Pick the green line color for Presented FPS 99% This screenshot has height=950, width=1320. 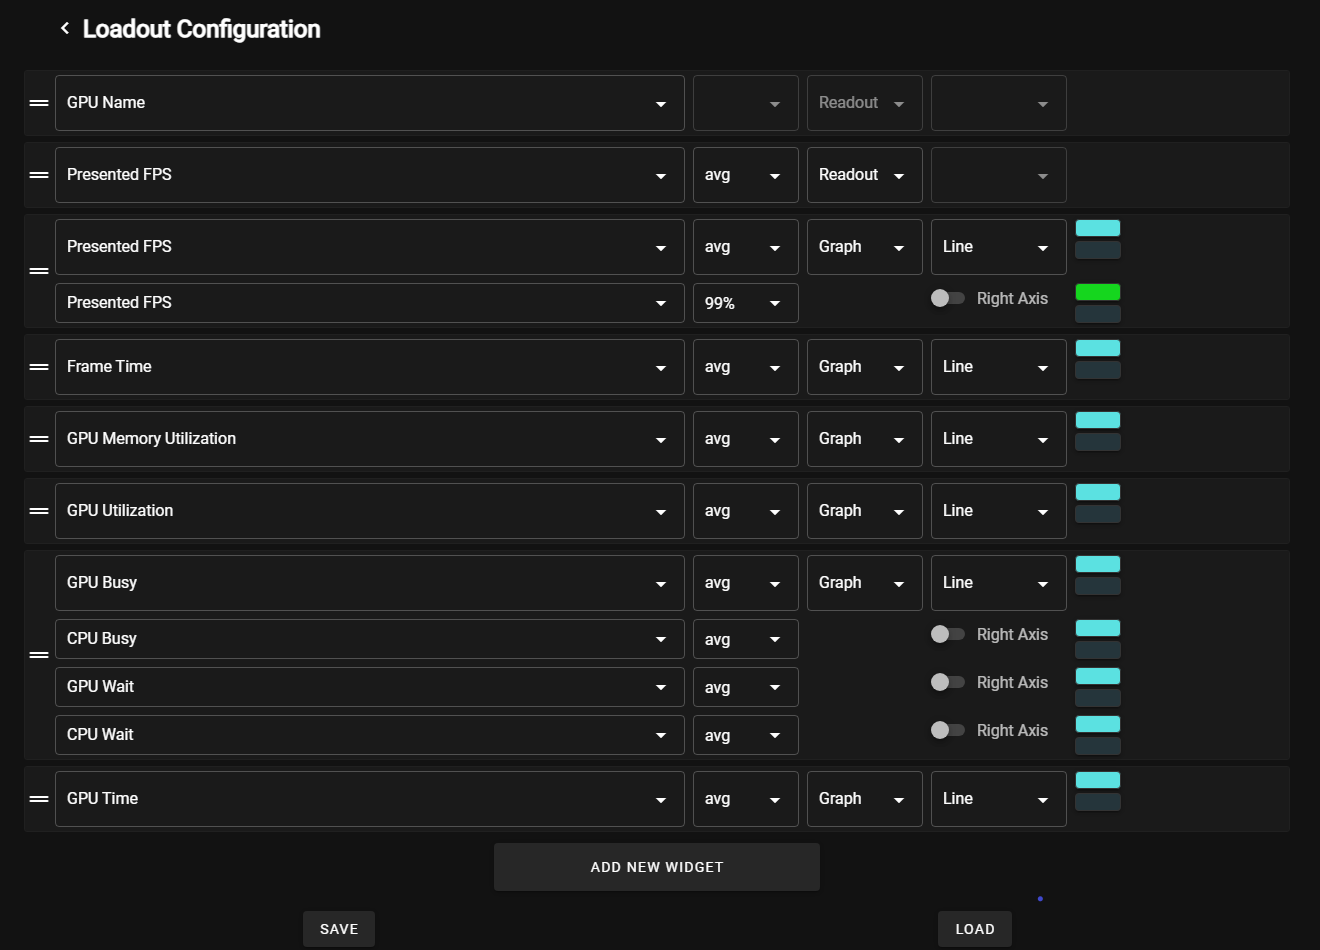[x=1098, y=292]
